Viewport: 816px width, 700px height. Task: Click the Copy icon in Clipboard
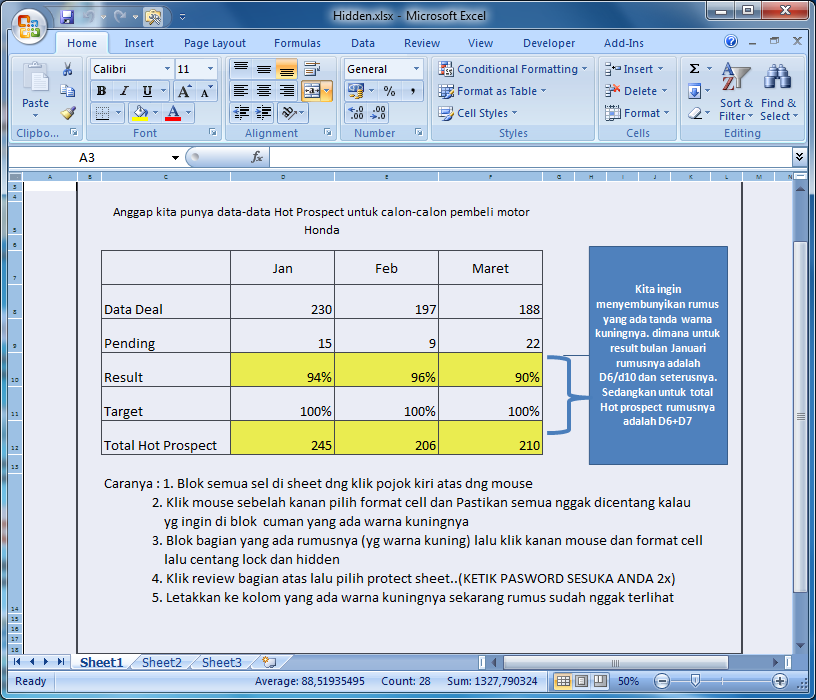click(68, 91)
